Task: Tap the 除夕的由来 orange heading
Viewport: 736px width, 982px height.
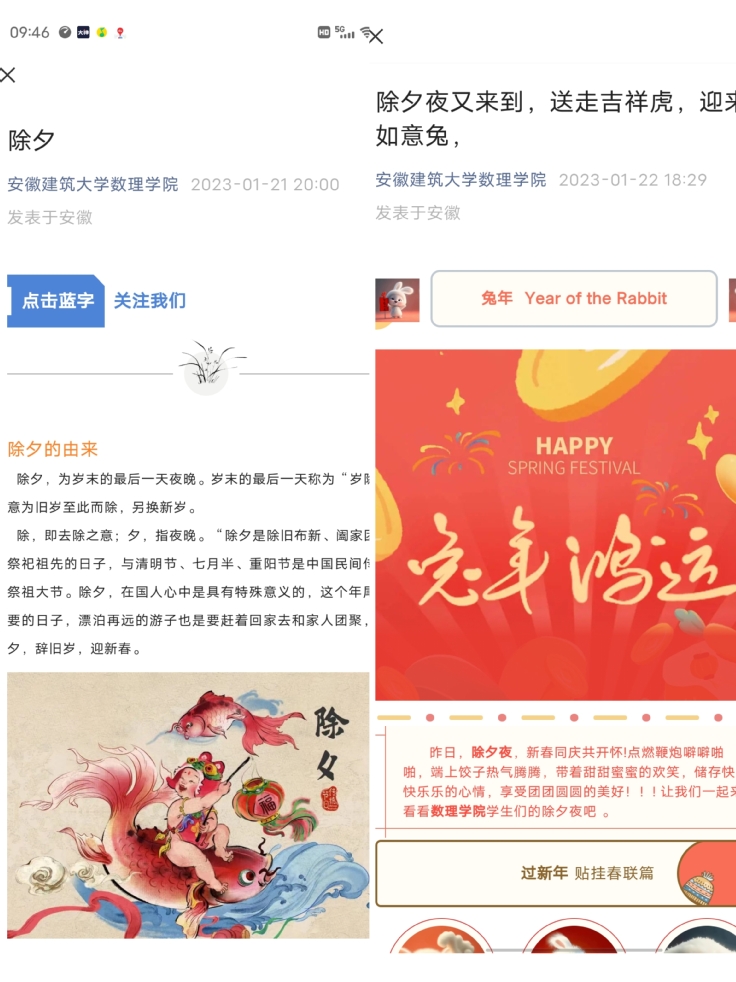Action: 53,449
